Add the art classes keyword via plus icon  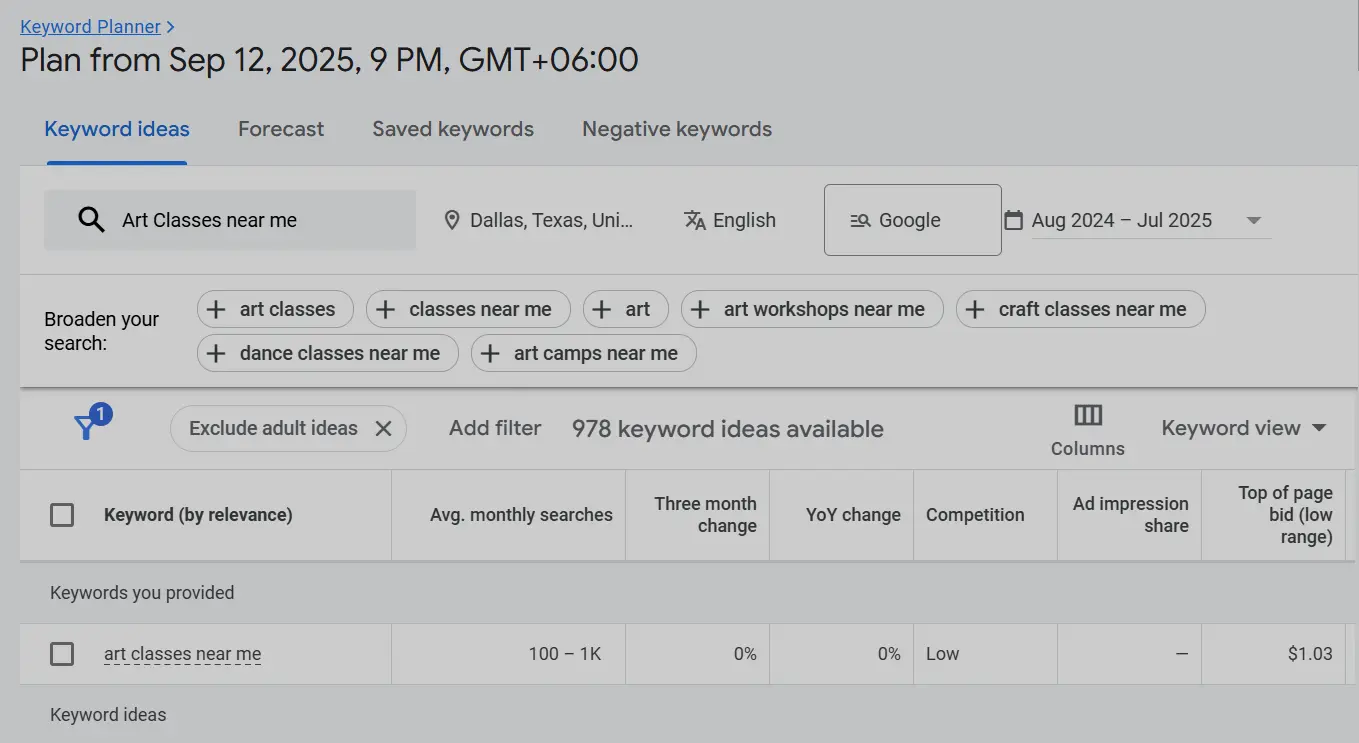tap(216, 309)
